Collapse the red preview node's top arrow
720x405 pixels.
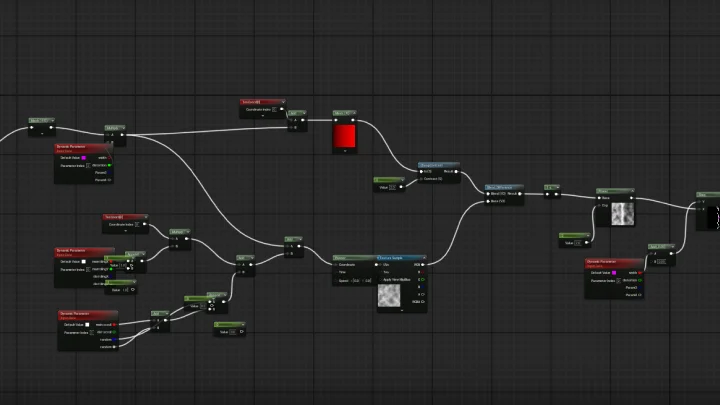354,113
